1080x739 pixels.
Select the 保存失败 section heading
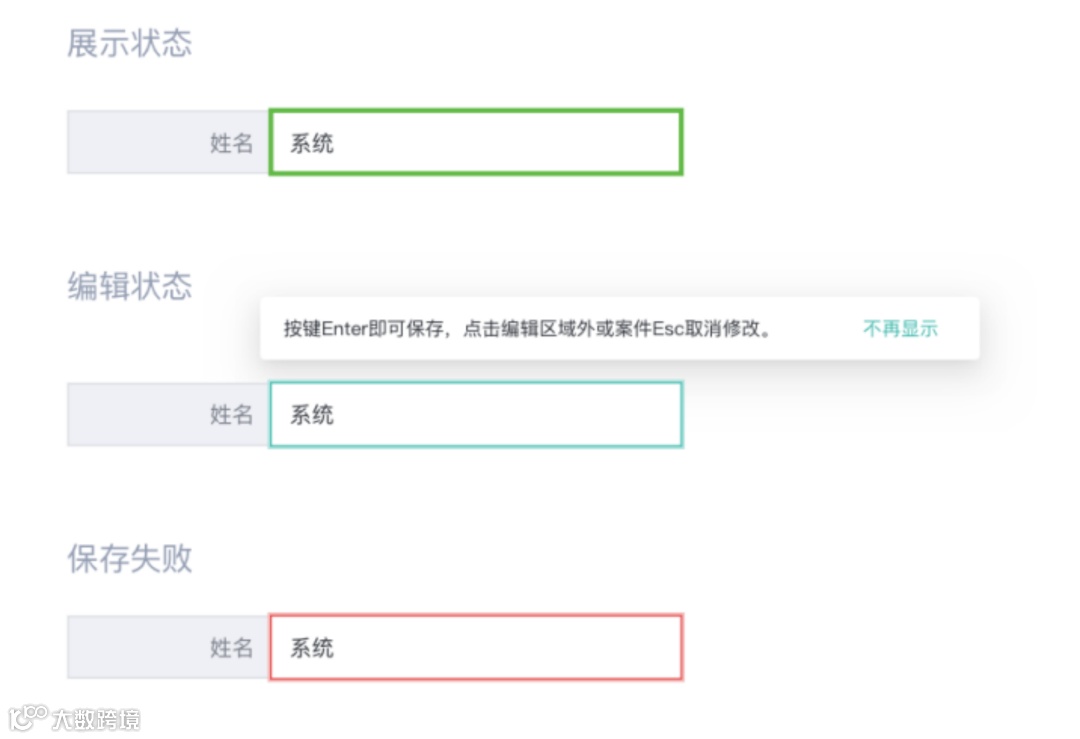pyautogui.click(x=129, y=559)
